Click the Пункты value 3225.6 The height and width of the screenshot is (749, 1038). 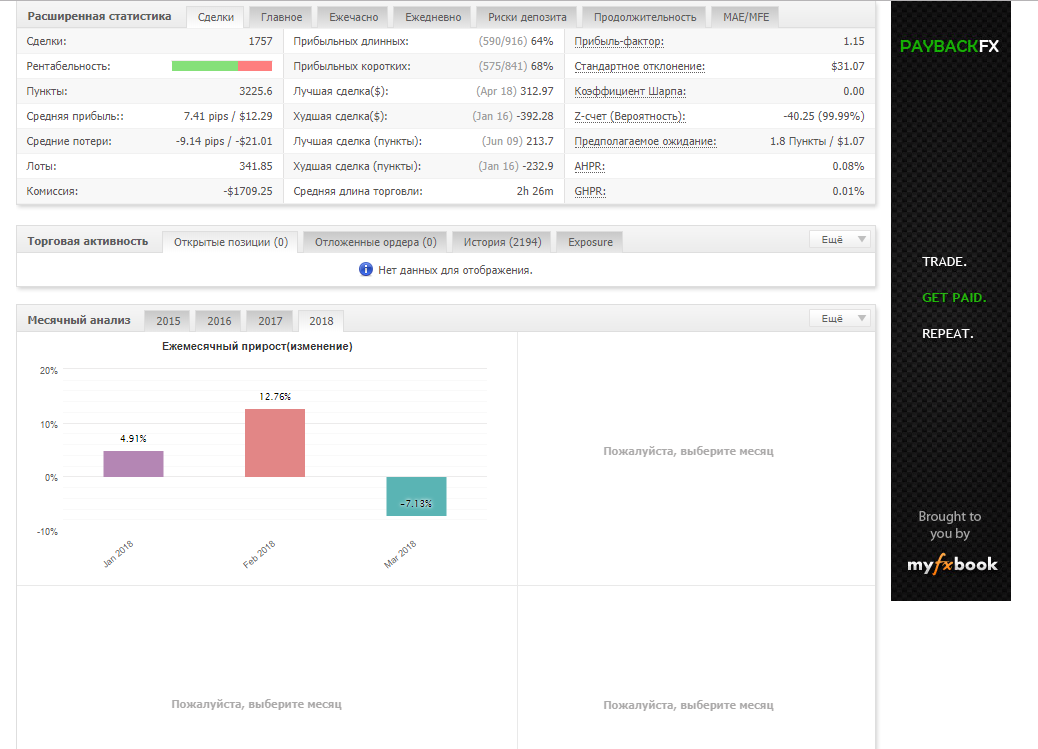[256, 91]
